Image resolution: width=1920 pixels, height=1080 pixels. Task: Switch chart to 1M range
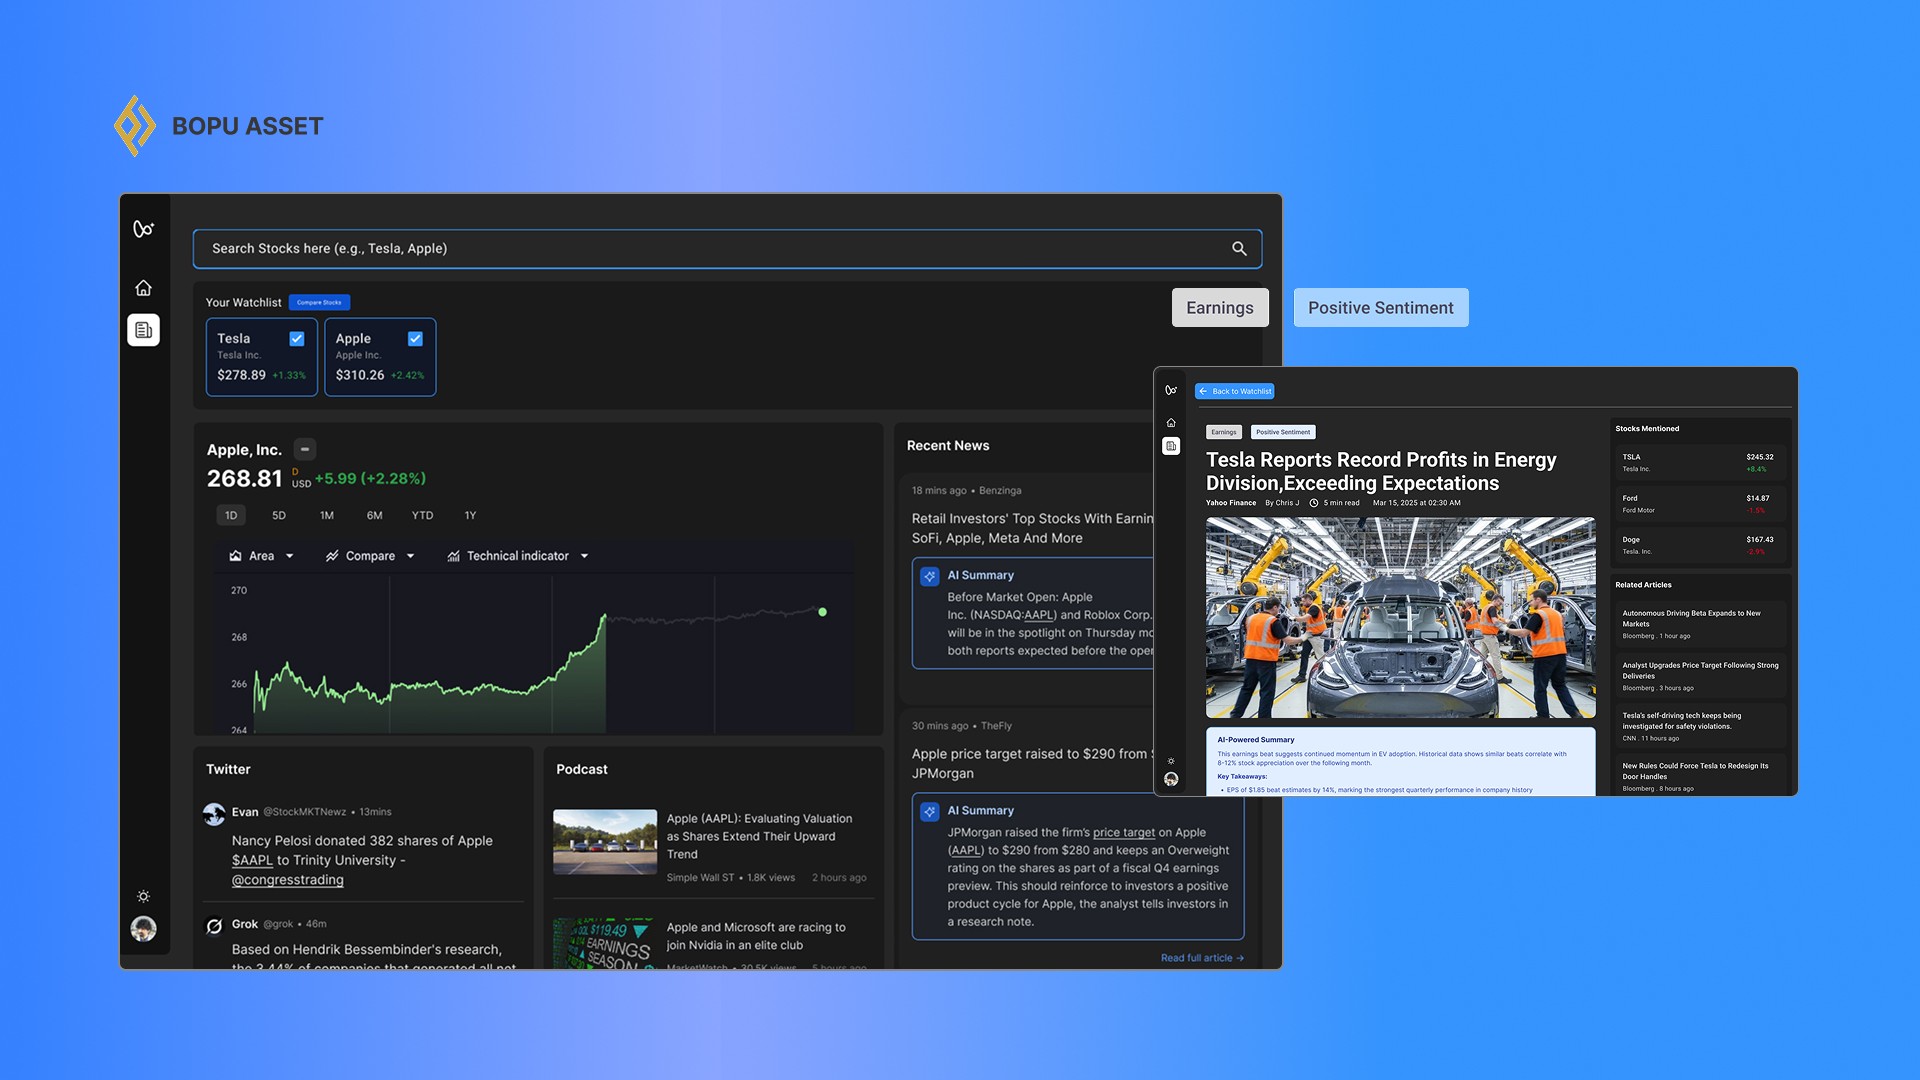tap(327, 516)
